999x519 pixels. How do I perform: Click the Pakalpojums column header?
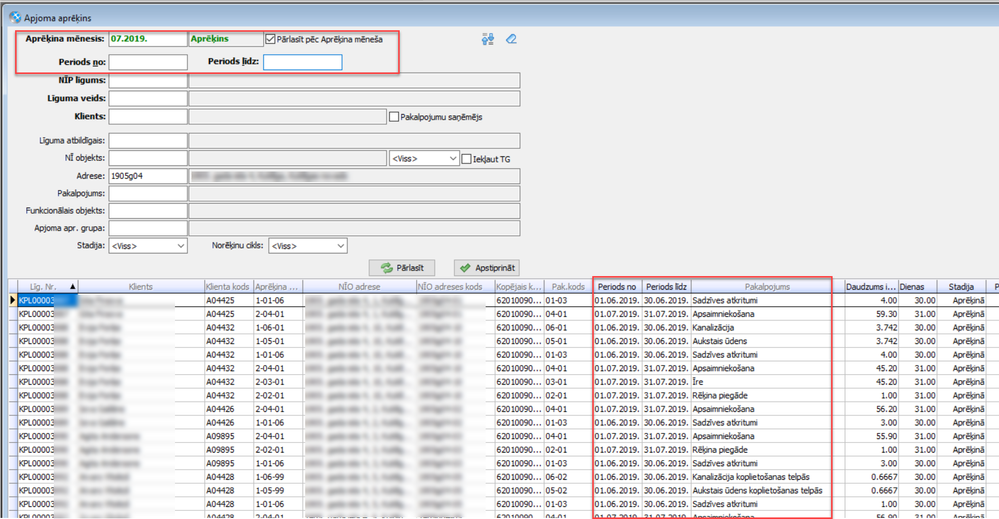tap(767, 287)
